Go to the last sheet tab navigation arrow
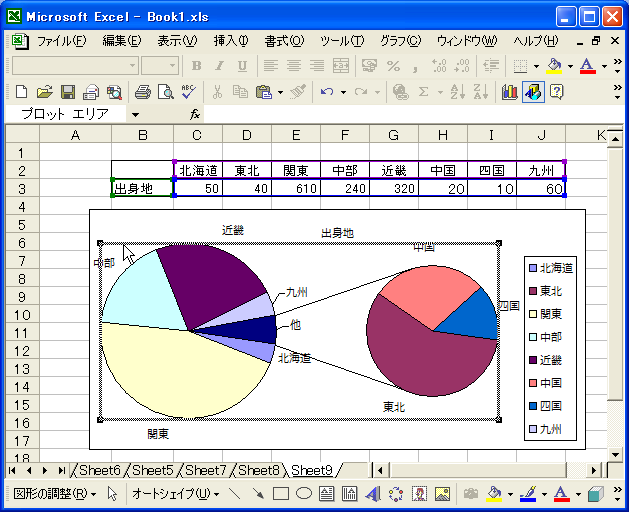 click(x=61, y=470)
